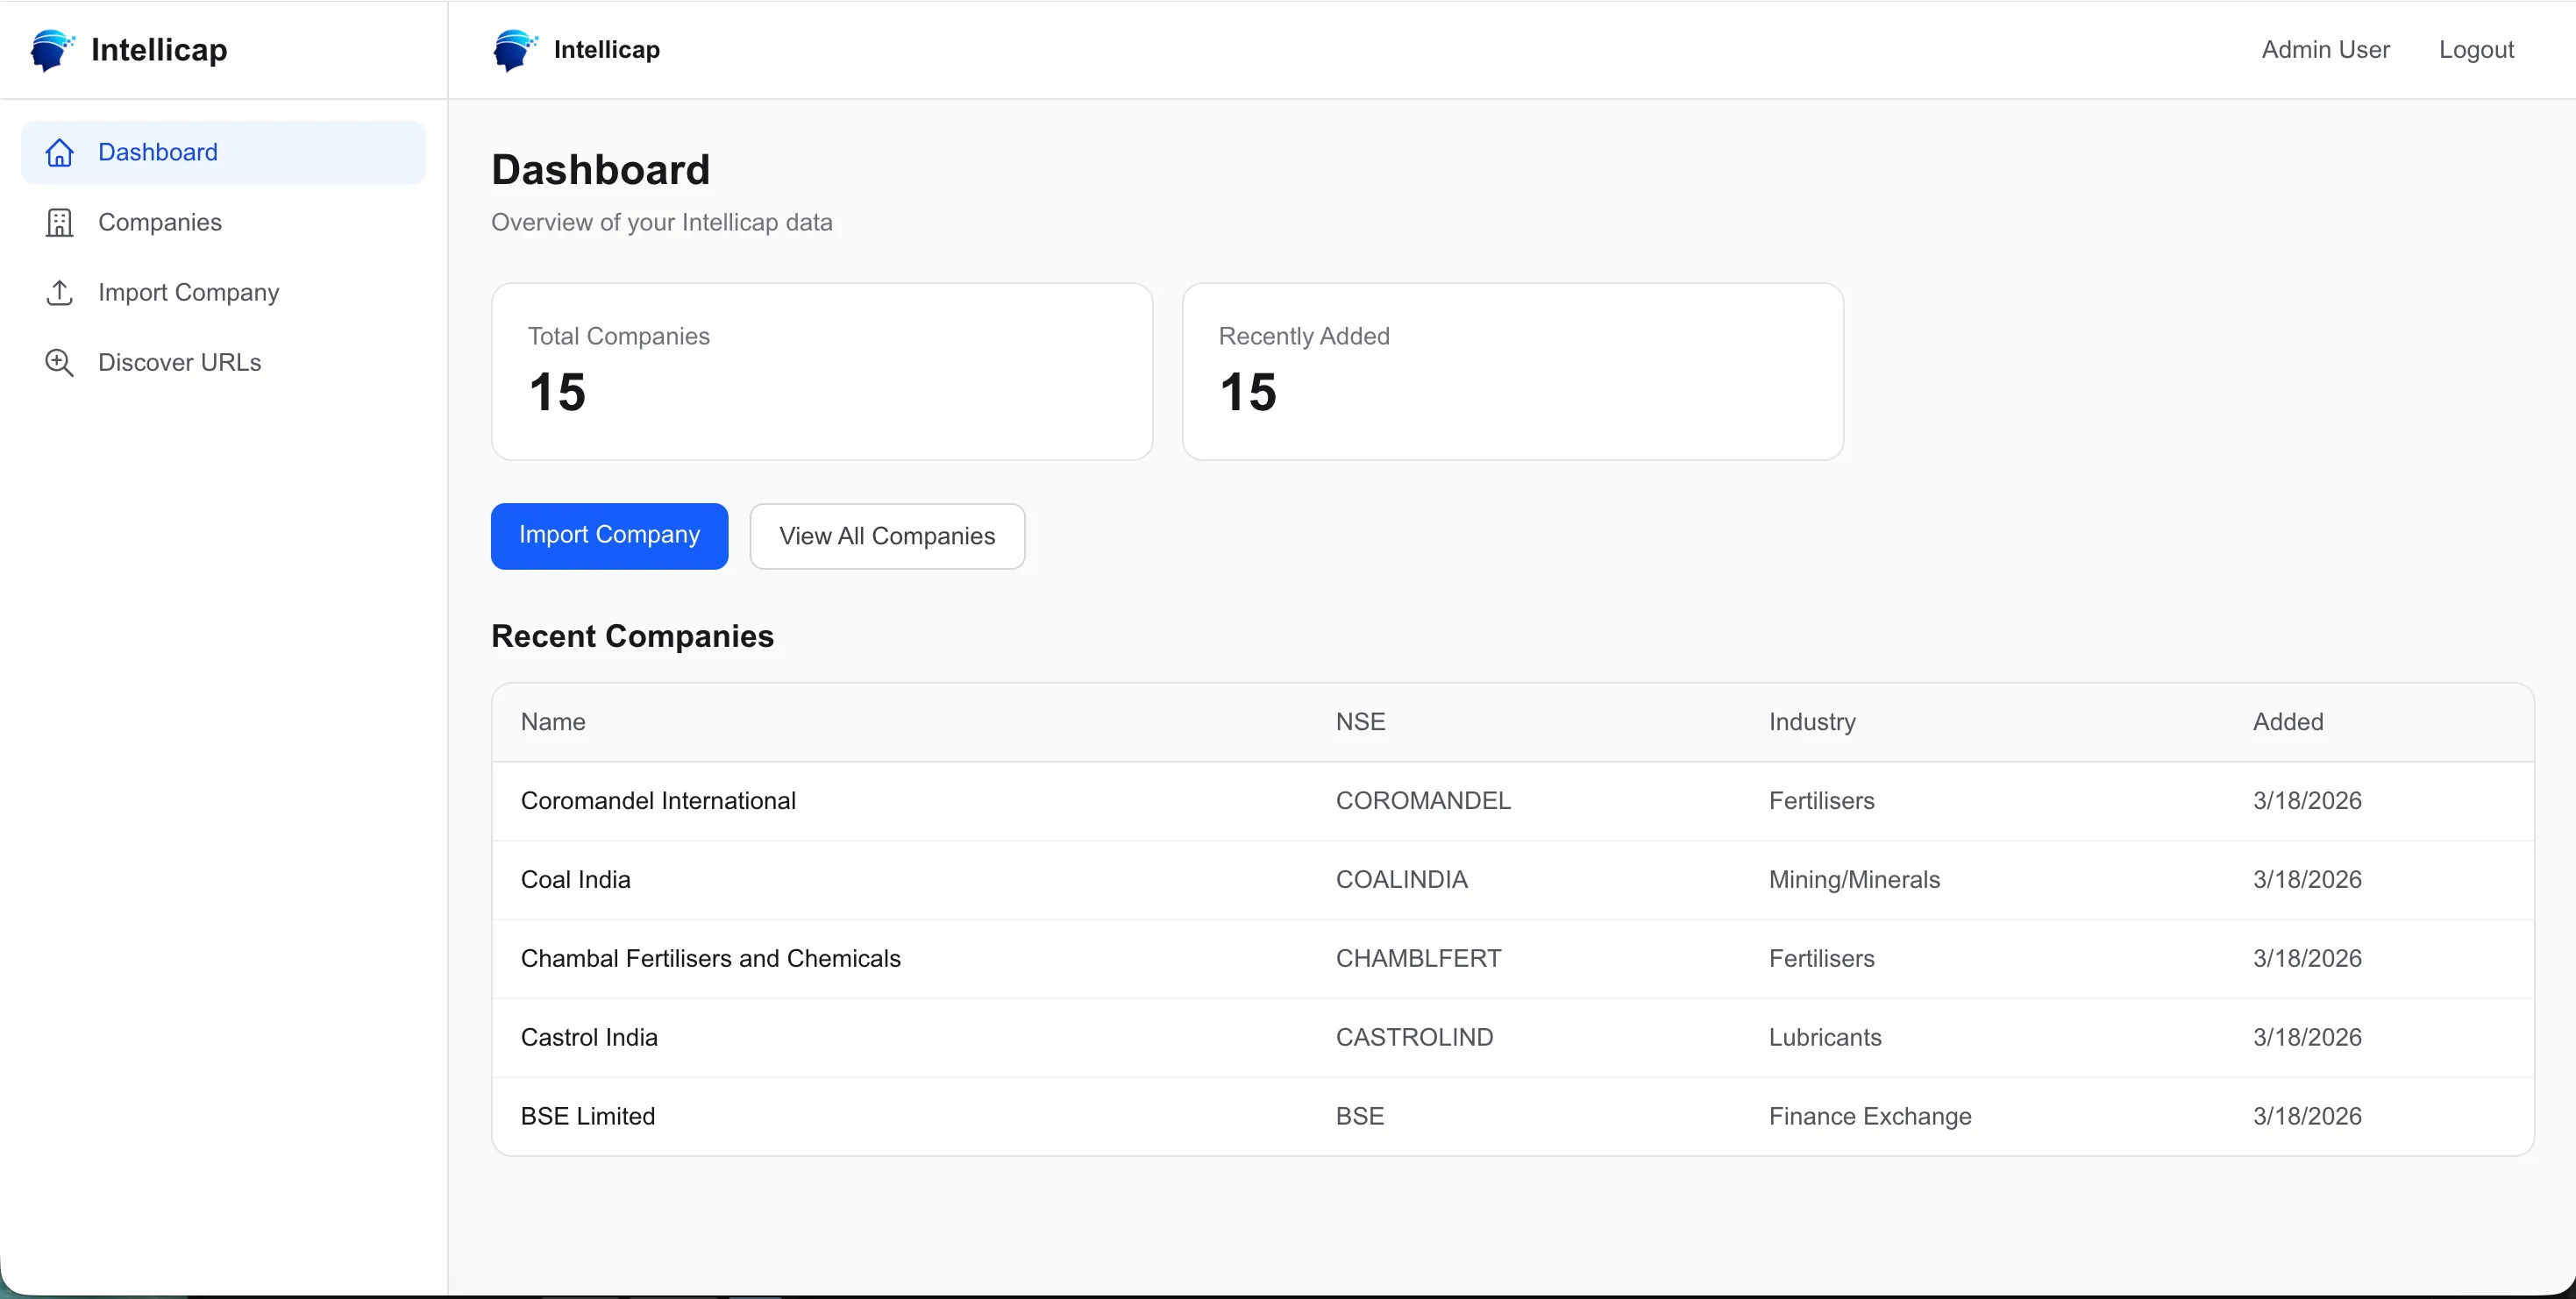Open the Companies sidebar menu item

pos(223,222)
